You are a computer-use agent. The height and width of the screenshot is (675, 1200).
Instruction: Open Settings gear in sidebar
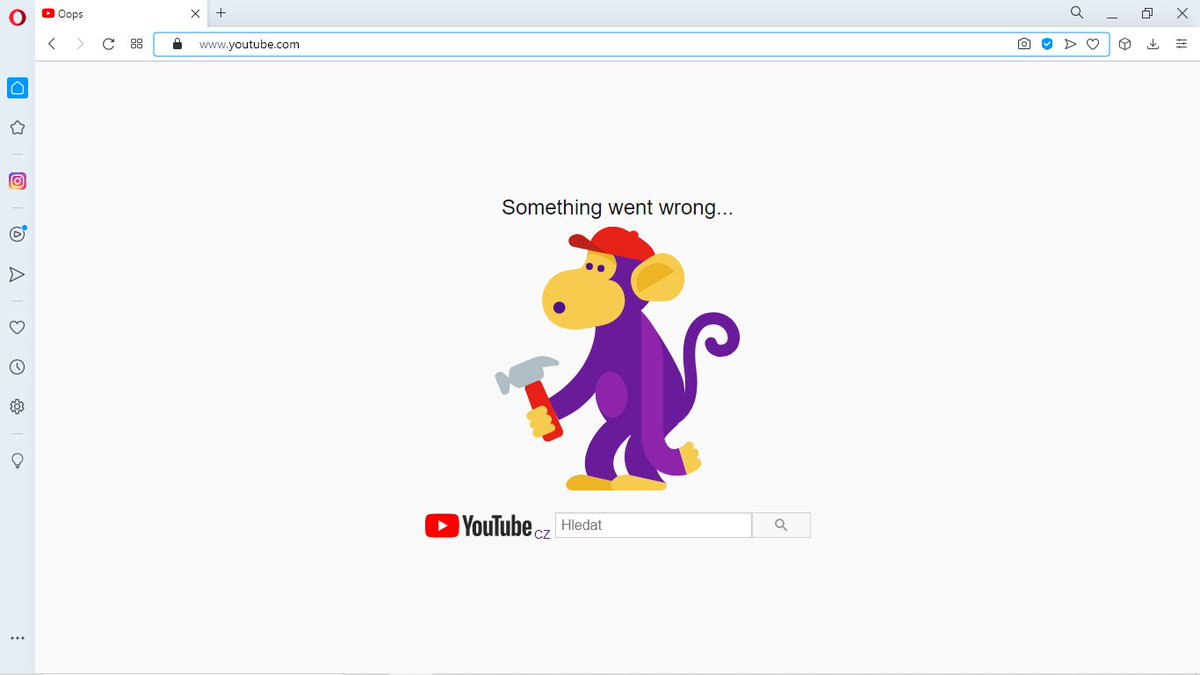(17, 407)
